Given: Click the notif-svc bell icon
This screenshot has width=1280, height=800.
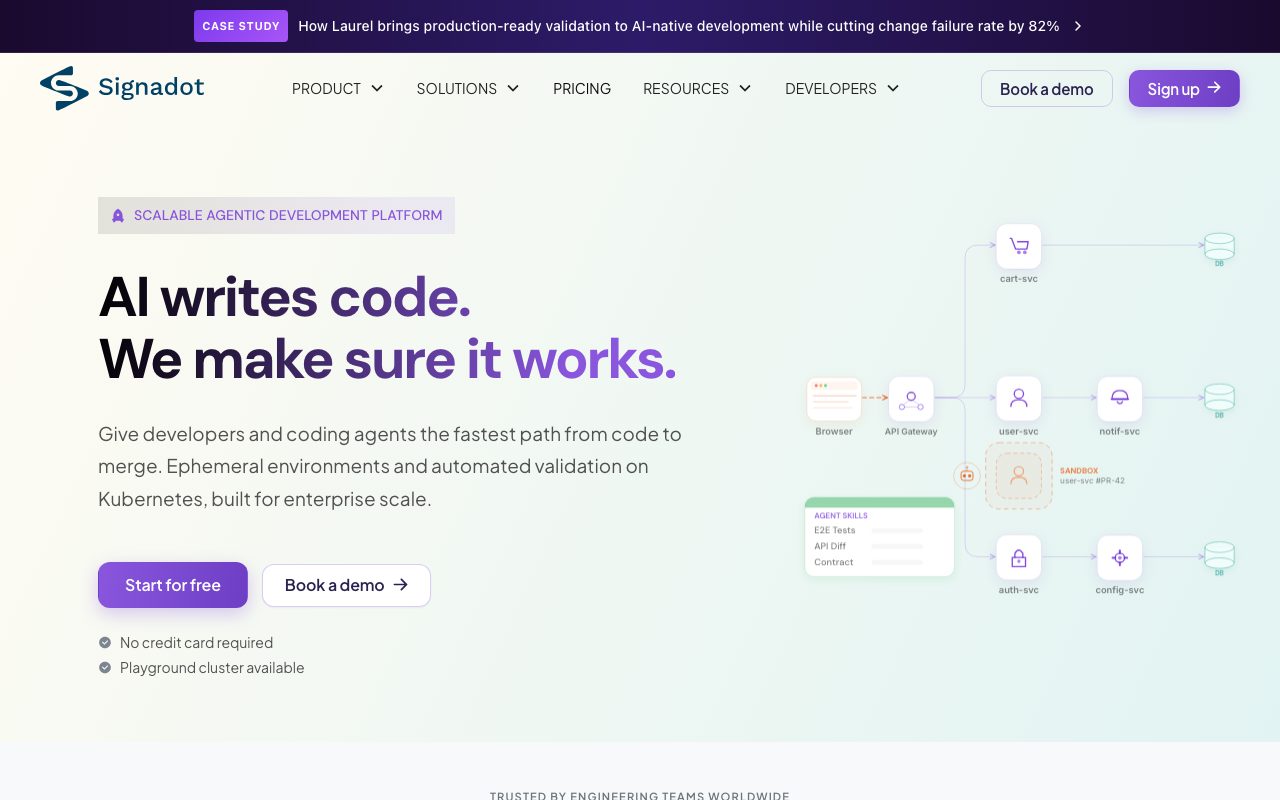Looking at the screenshot, I should pyautogui.click(x=1120, y=398).
